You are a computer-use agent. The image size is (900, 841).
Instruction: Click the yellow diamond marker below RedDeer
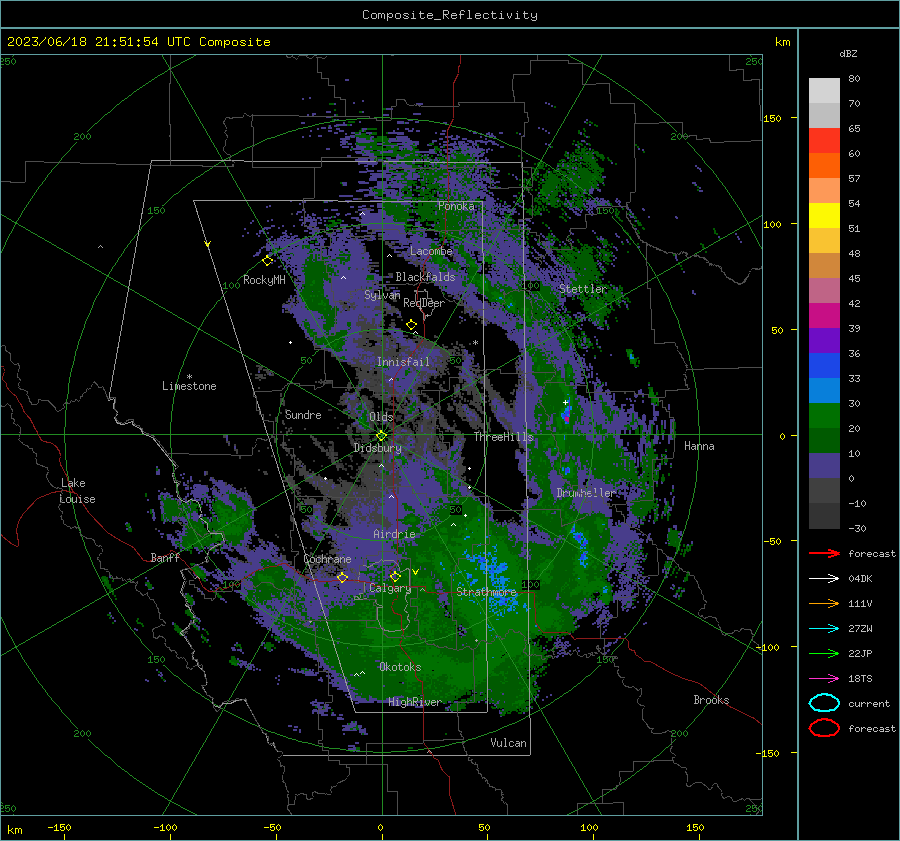412,325
